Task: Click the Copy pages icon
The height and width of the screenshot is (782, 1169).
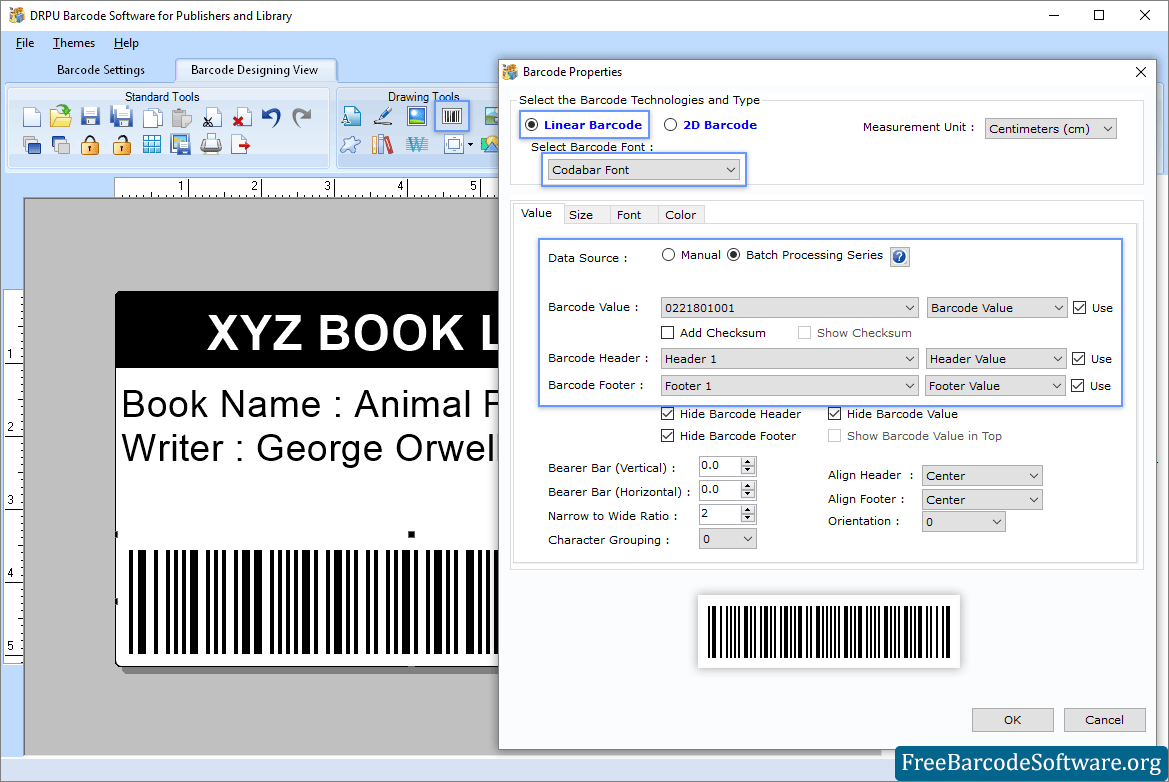Action: (x=152, y=117)
